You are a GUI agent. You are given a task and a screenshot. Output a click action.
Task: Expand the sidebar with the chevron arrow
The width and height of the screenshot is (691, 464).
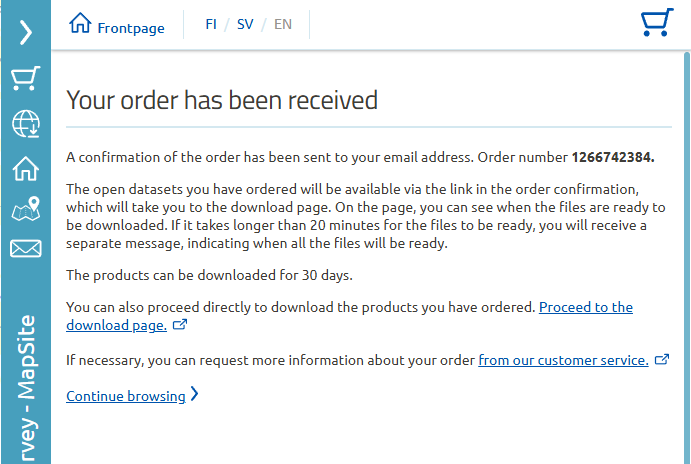26,32
